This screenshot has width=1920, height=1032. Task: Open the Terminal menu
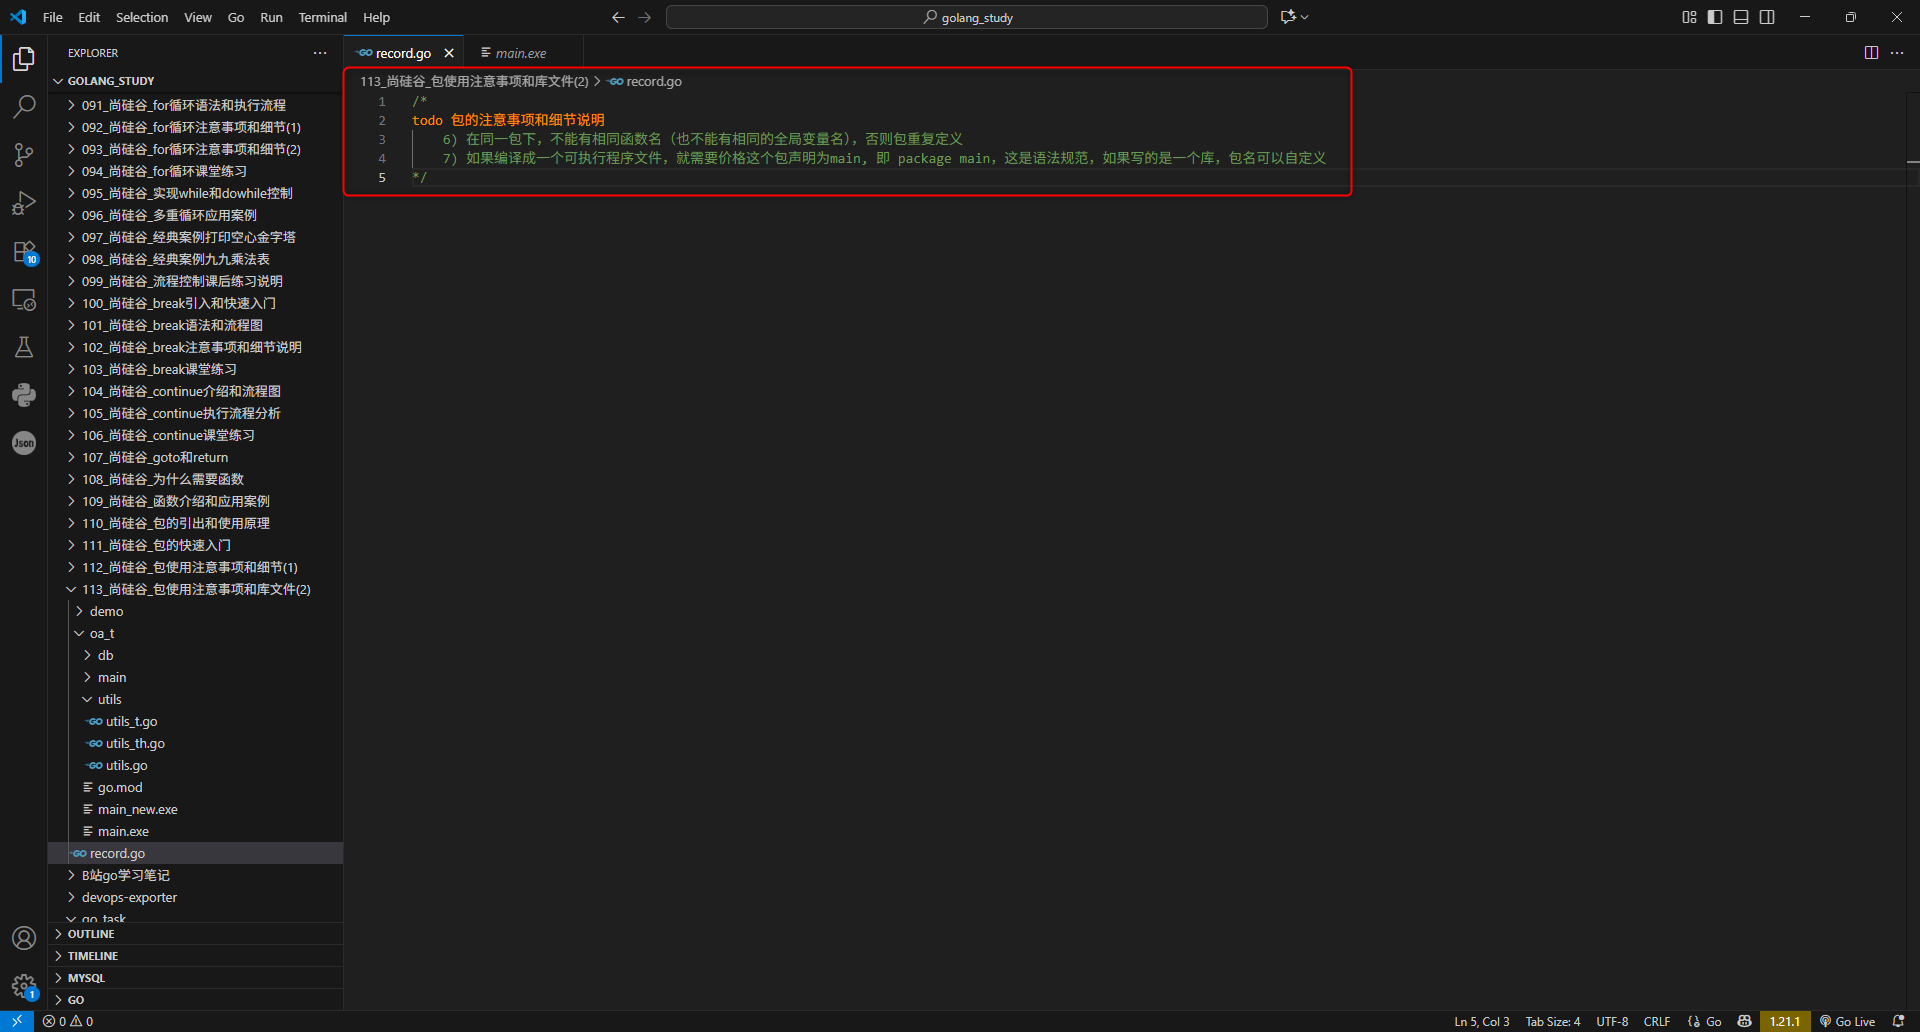click(x=323, y=17)
